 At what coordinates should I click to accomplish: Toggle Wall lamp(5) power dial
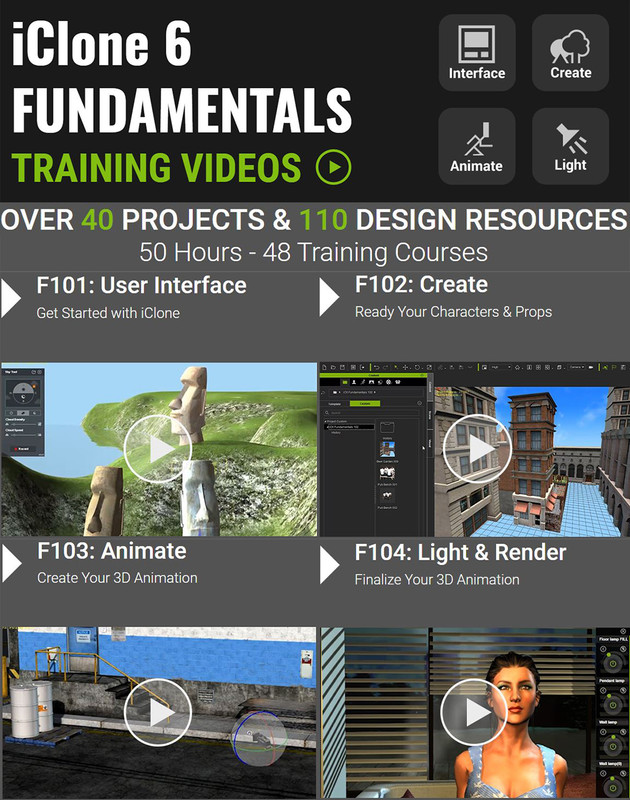click(613, 787)
